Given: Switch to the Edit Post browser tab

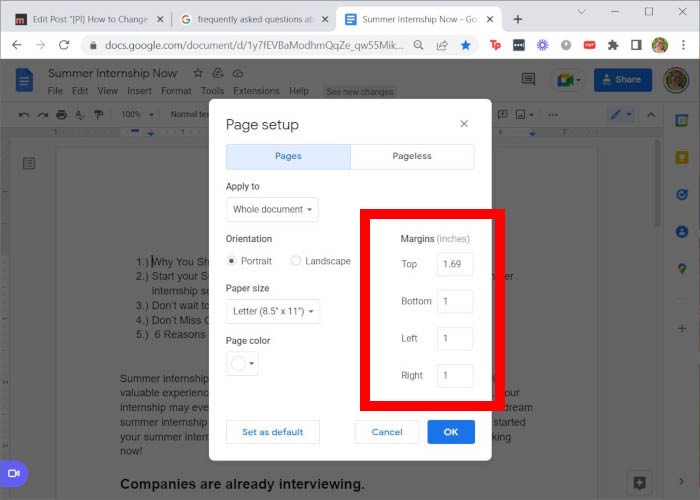Looking at the screenshot, I should [x=90, y=19].
